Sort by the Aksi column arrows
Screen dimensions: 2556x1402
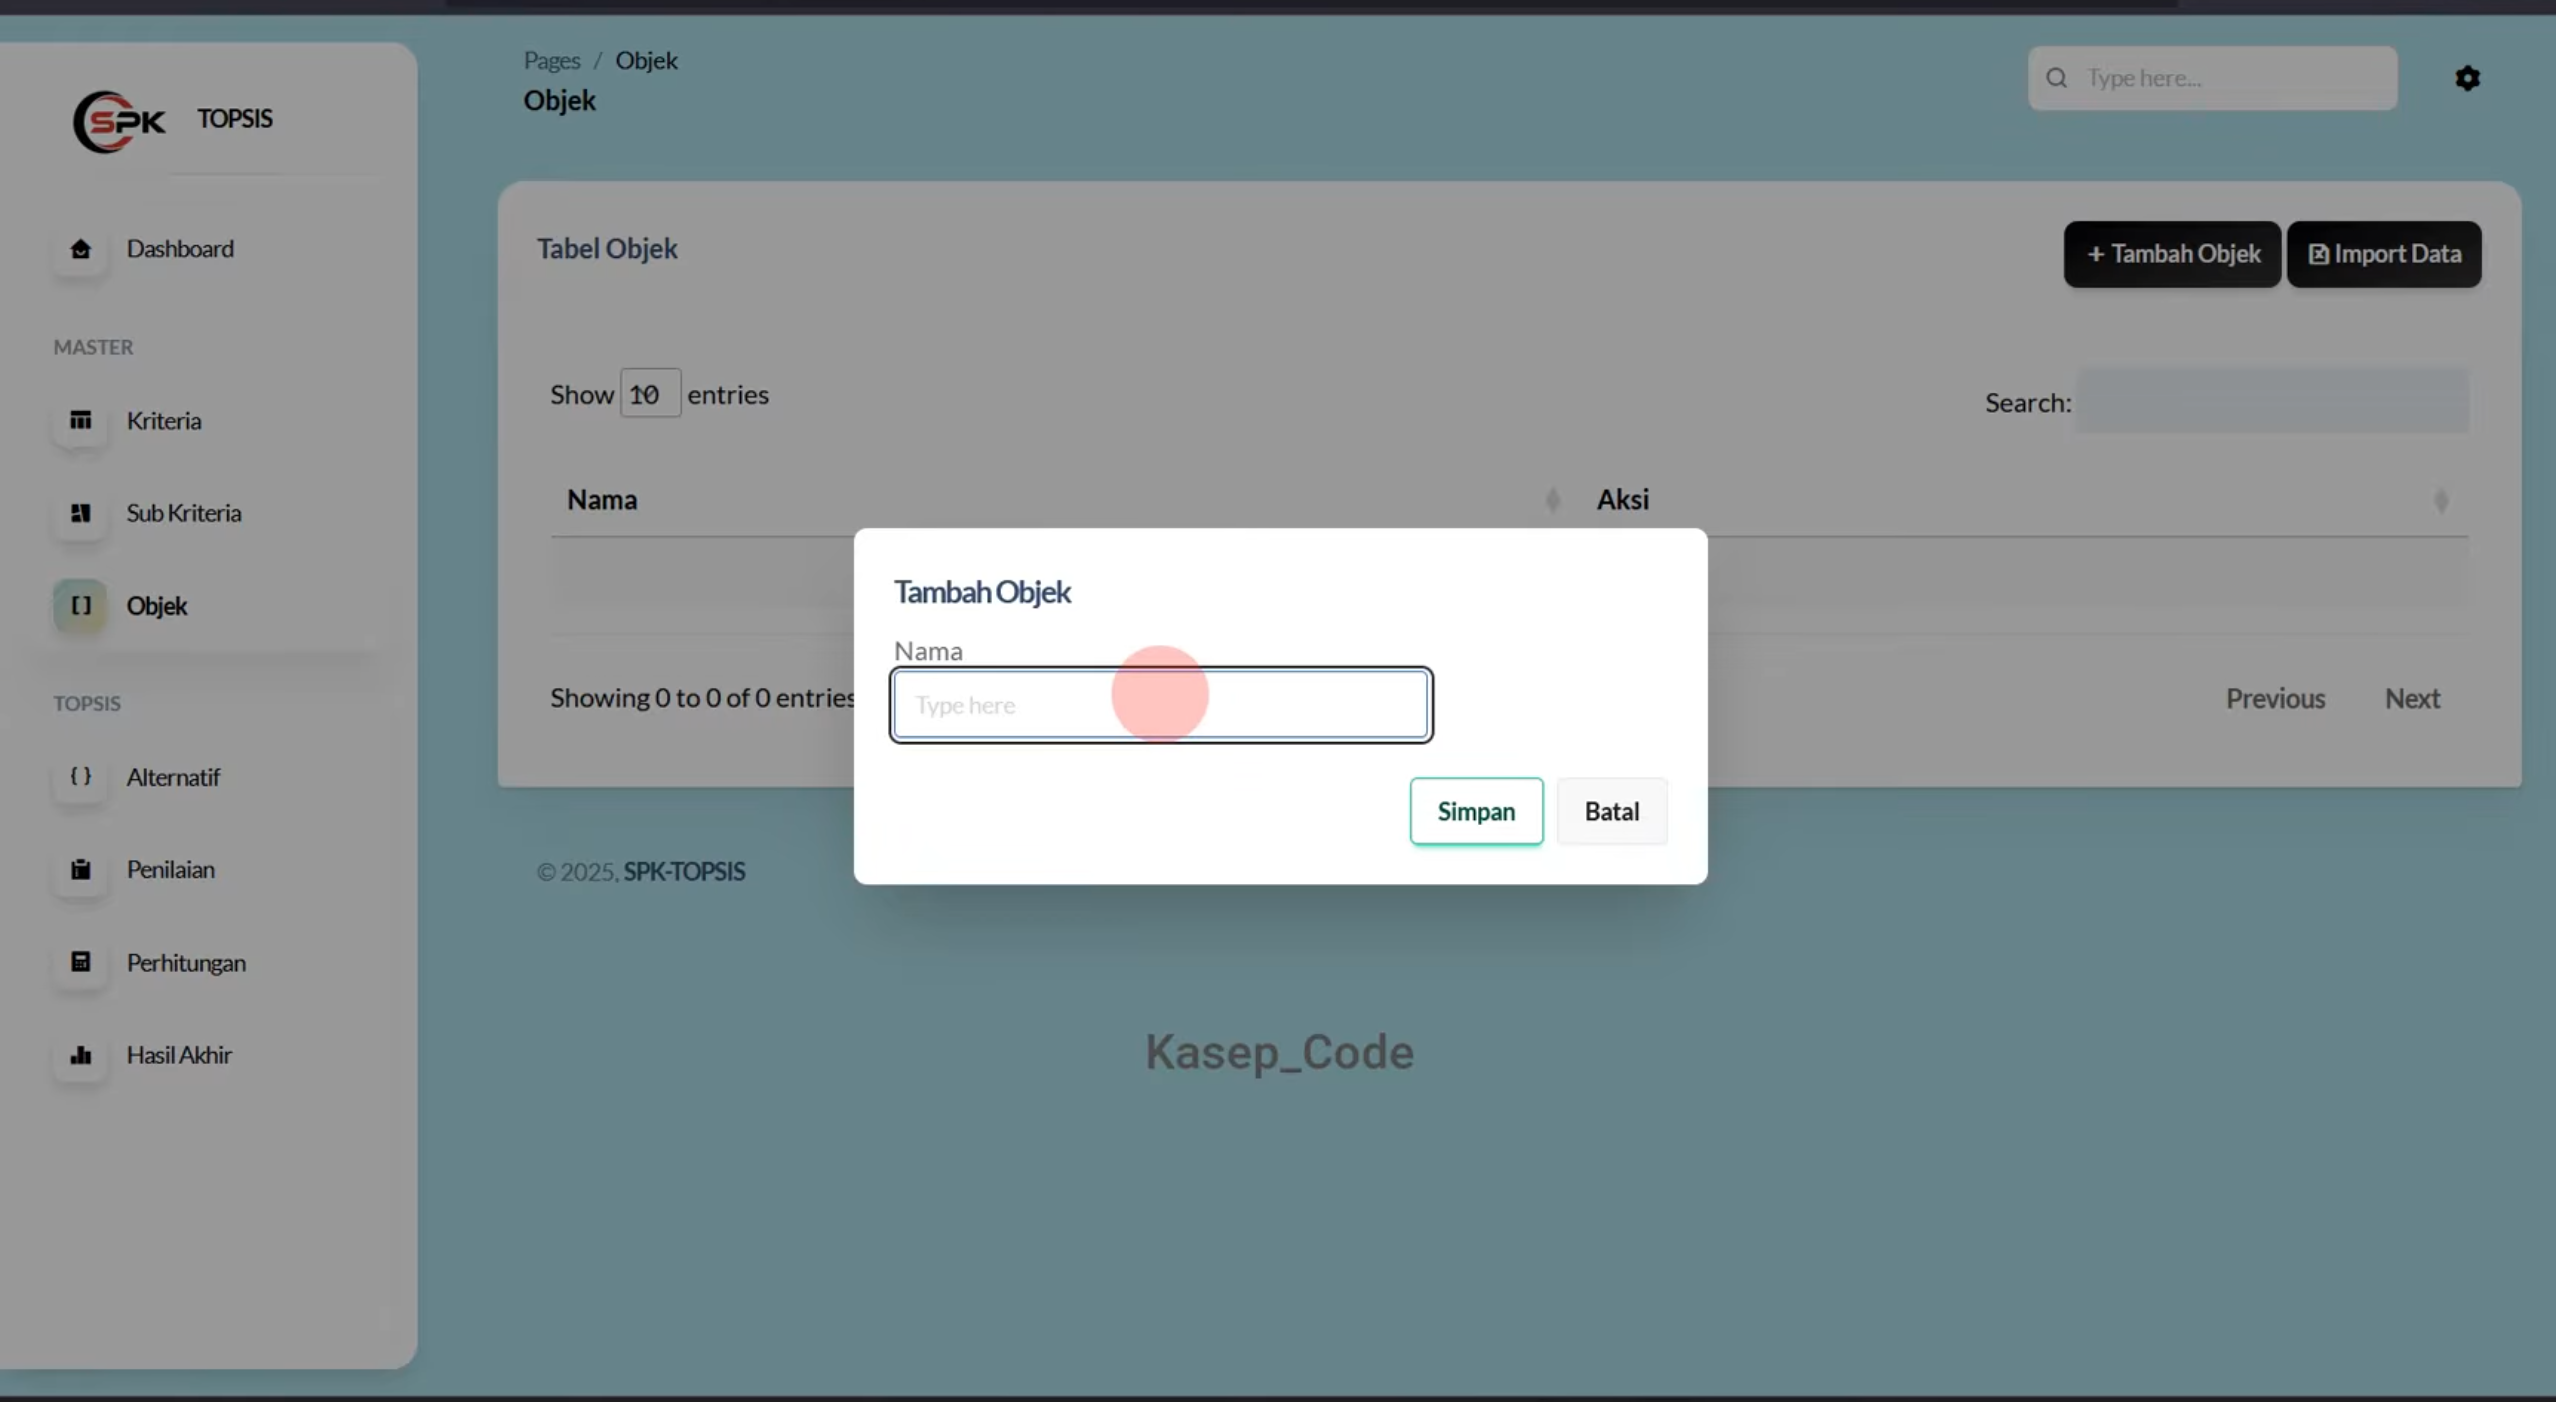tap(2441, 500)
